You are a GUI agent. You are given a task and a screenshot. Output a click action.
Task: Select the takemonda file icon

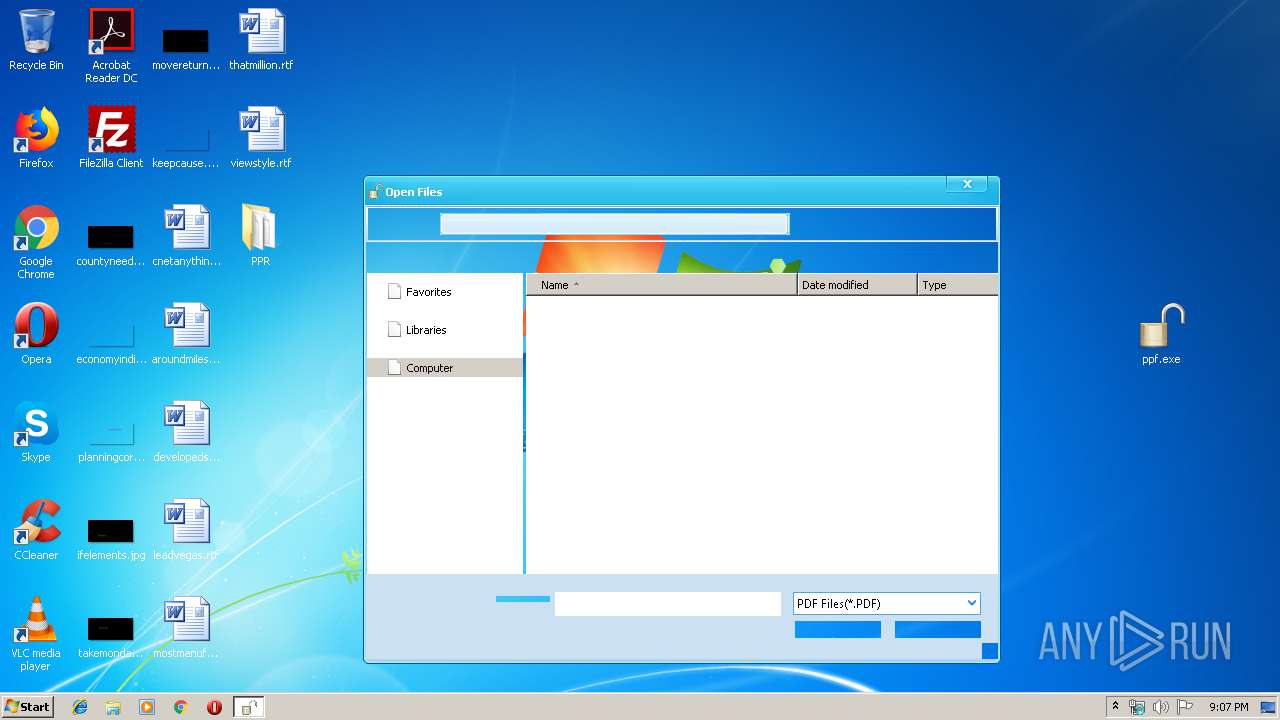111,636
